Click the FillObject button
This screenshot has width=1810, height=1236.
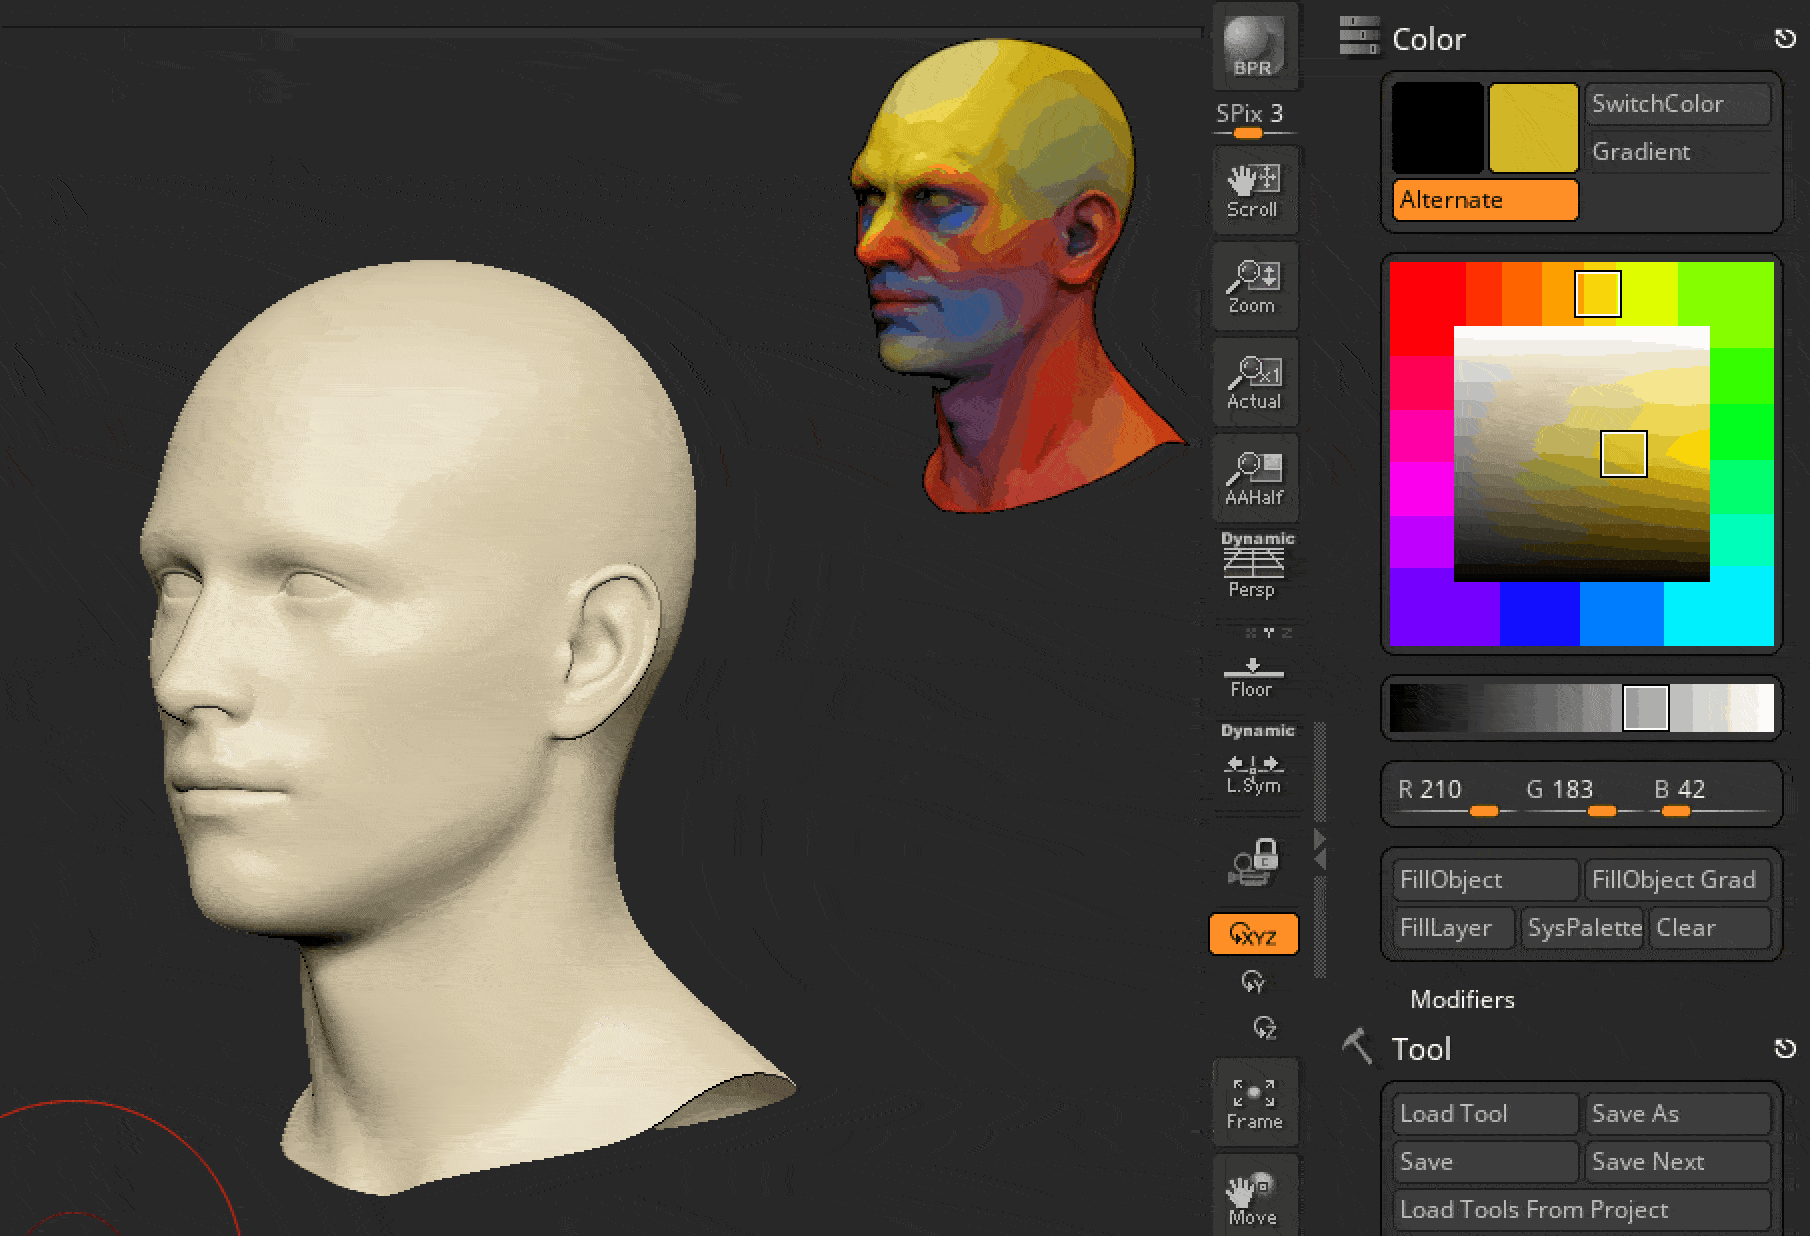click(x=1485, y=880)
